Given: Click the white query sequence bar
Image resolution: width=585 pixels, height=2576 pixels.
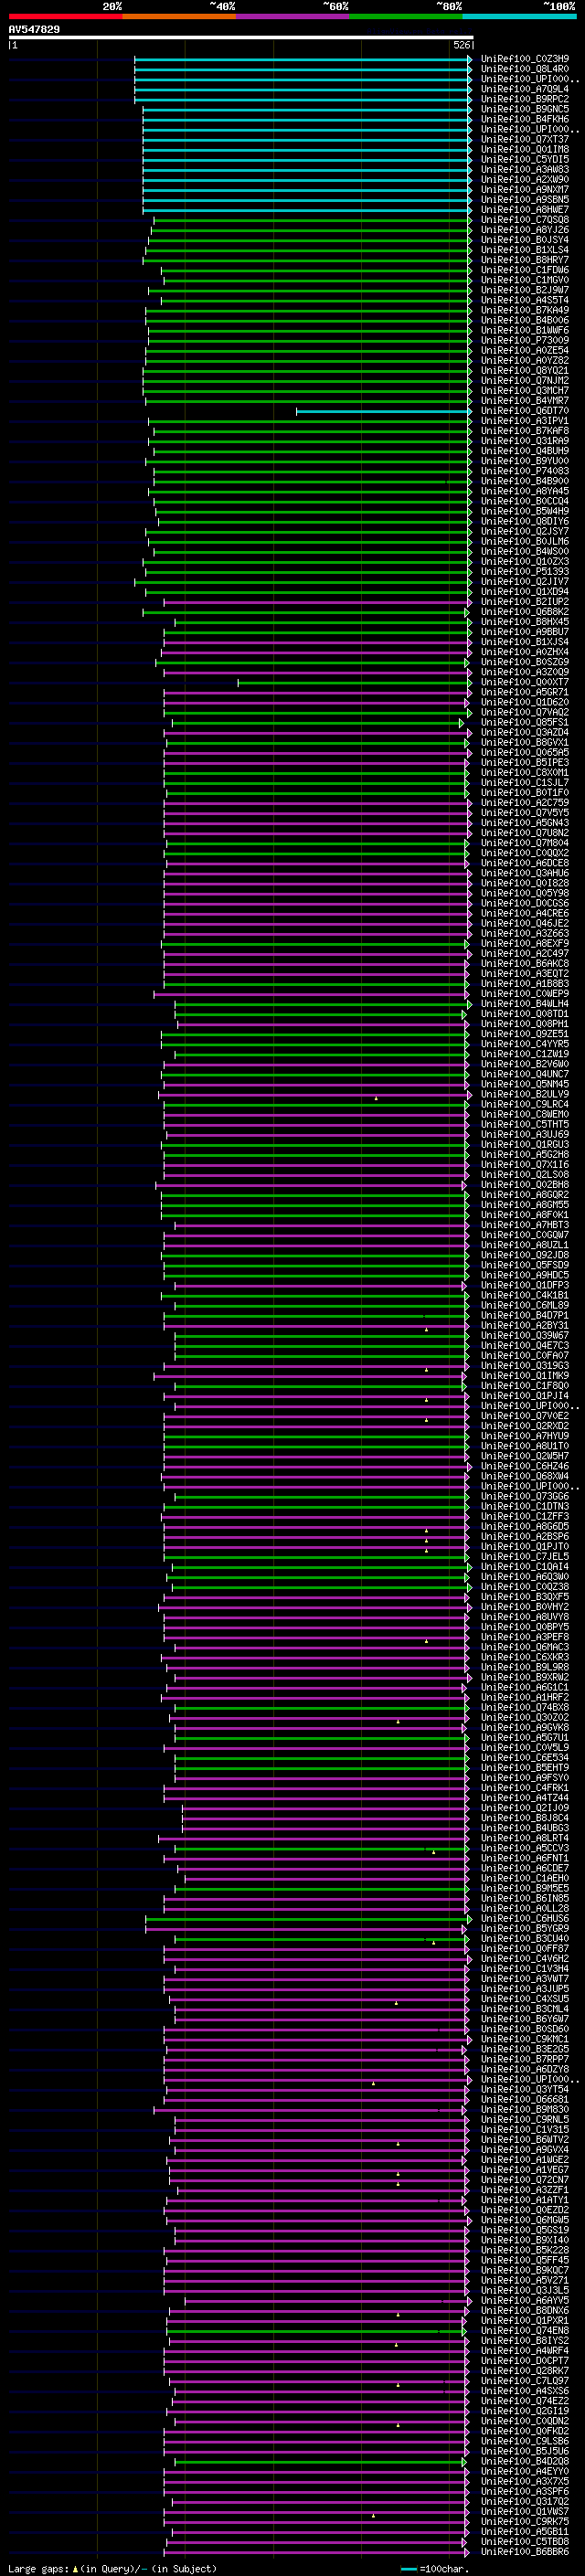Looking at the screenshot, I should (x=240, y=37).
